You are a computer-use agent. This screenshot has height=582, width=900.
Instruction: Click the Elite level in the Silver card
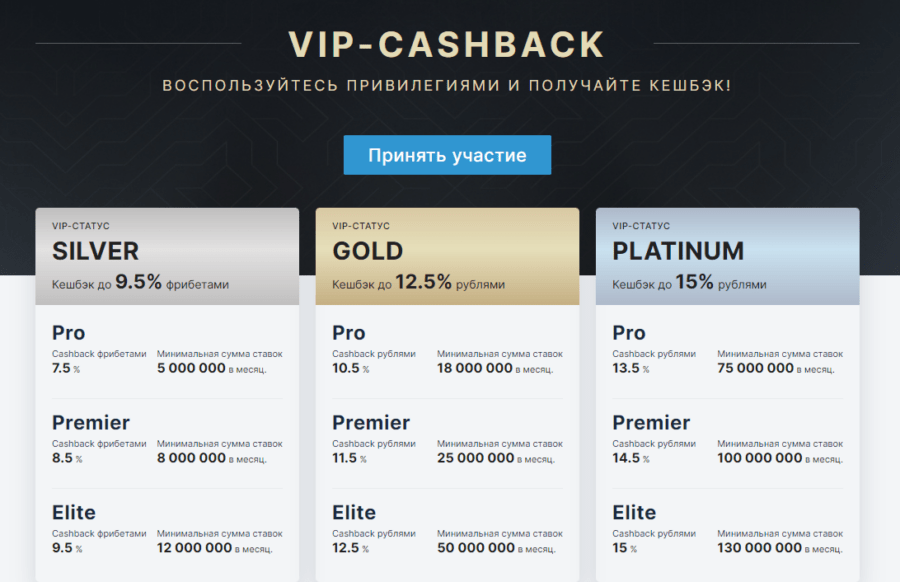pos(74,513)
